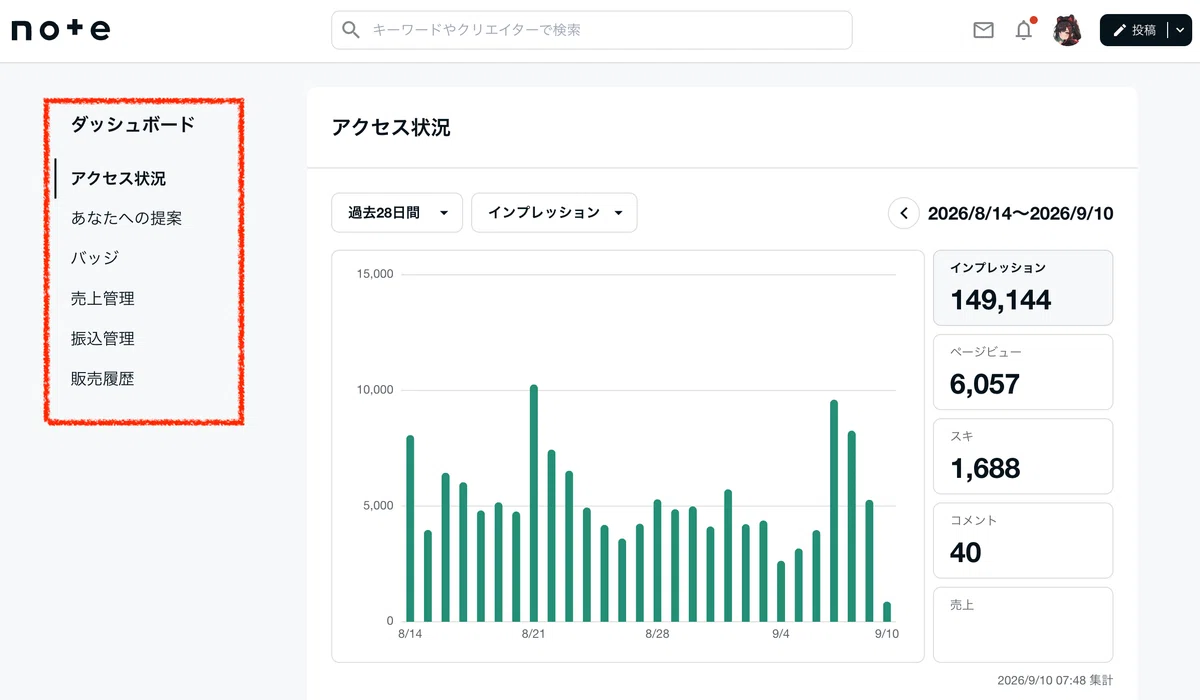The image size is (1200, 700).
Task: Select the インプレッション 149,144 card
Action: pos(1023,288)
